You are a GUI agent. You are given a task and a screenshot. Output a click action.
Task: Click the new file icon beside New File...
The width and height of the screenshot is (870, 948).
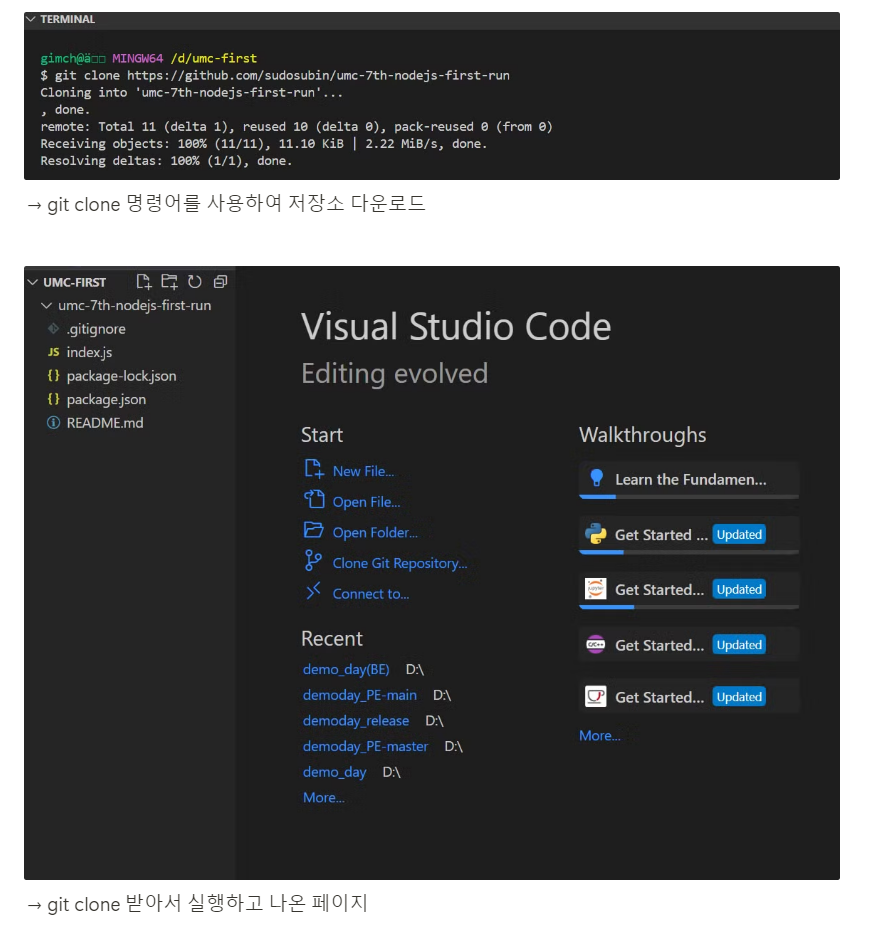[314, 469]
